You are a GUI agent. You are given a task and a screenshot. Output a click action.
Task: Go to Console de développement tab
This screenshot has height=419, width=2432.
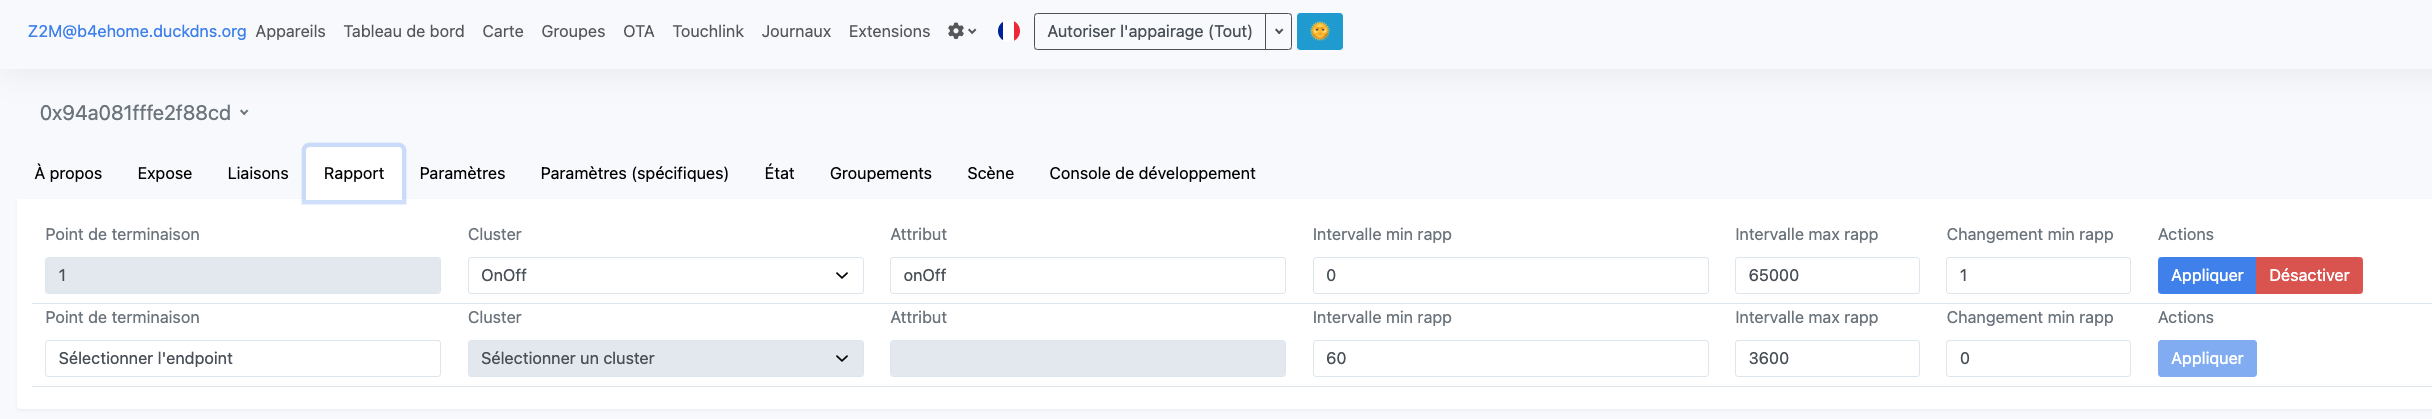(1152, 173)
